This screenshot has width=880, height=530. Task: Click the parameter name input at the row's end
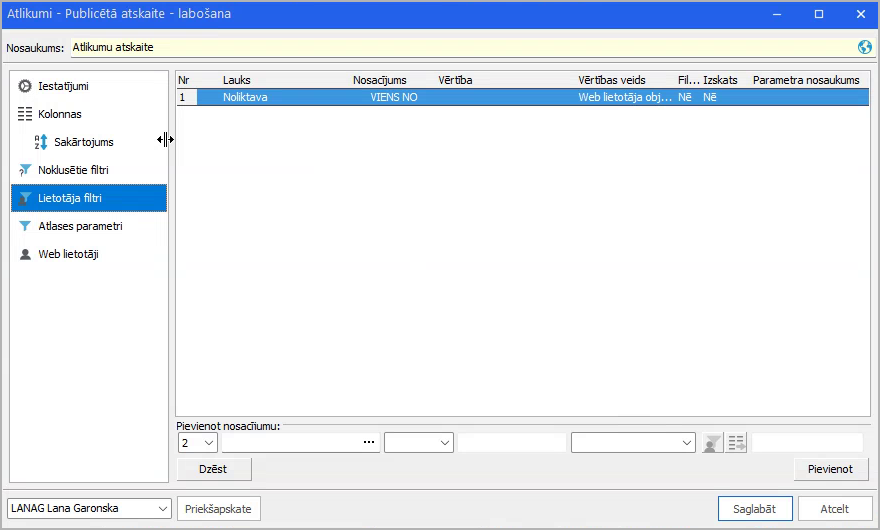(807, 443)
